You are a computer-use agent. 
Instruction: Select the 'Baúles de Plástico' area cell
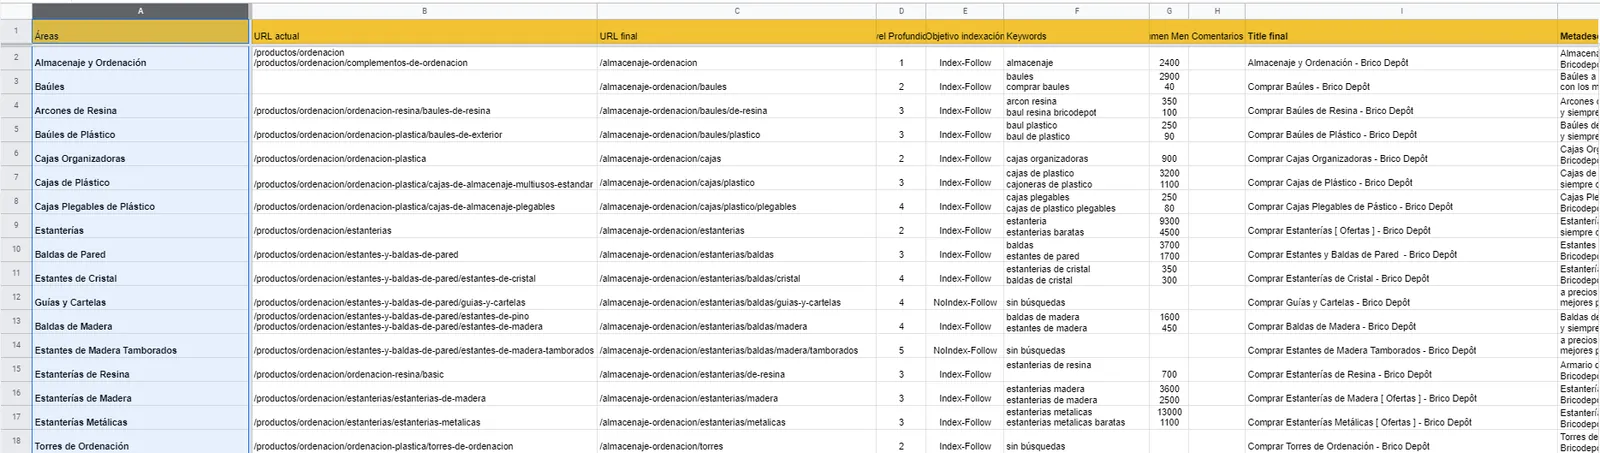click(140, 130)
